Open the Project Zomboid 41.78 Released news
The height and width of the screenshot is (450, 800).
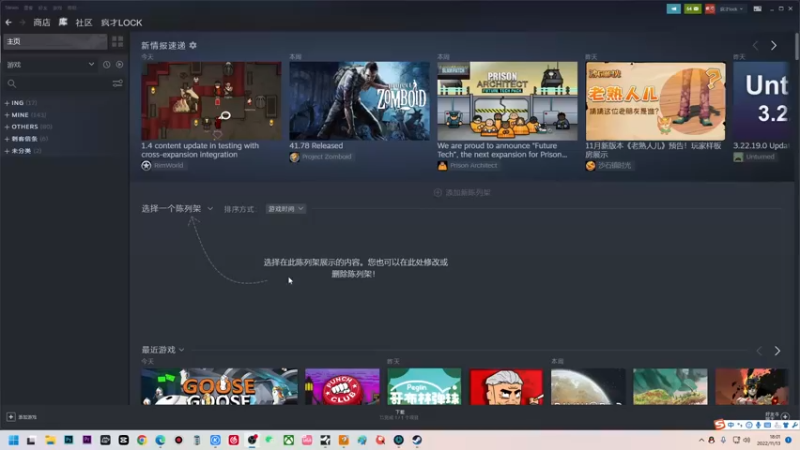coord(359,101)
